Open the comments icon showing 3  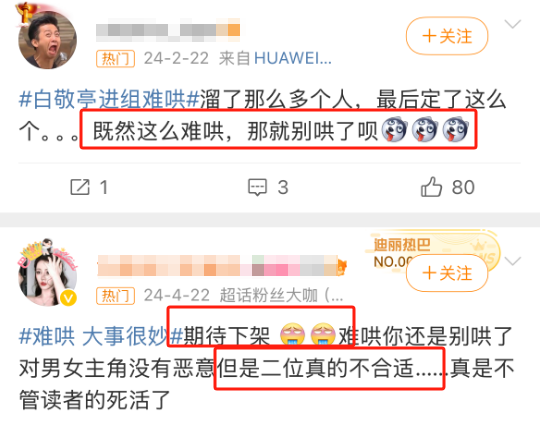point(258,187)
